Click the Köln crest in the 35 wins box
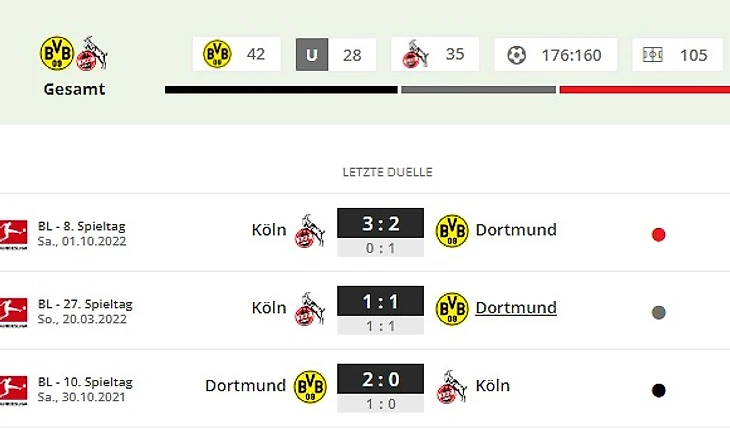Viewport: 730px width, 430px height. [415, 54]
